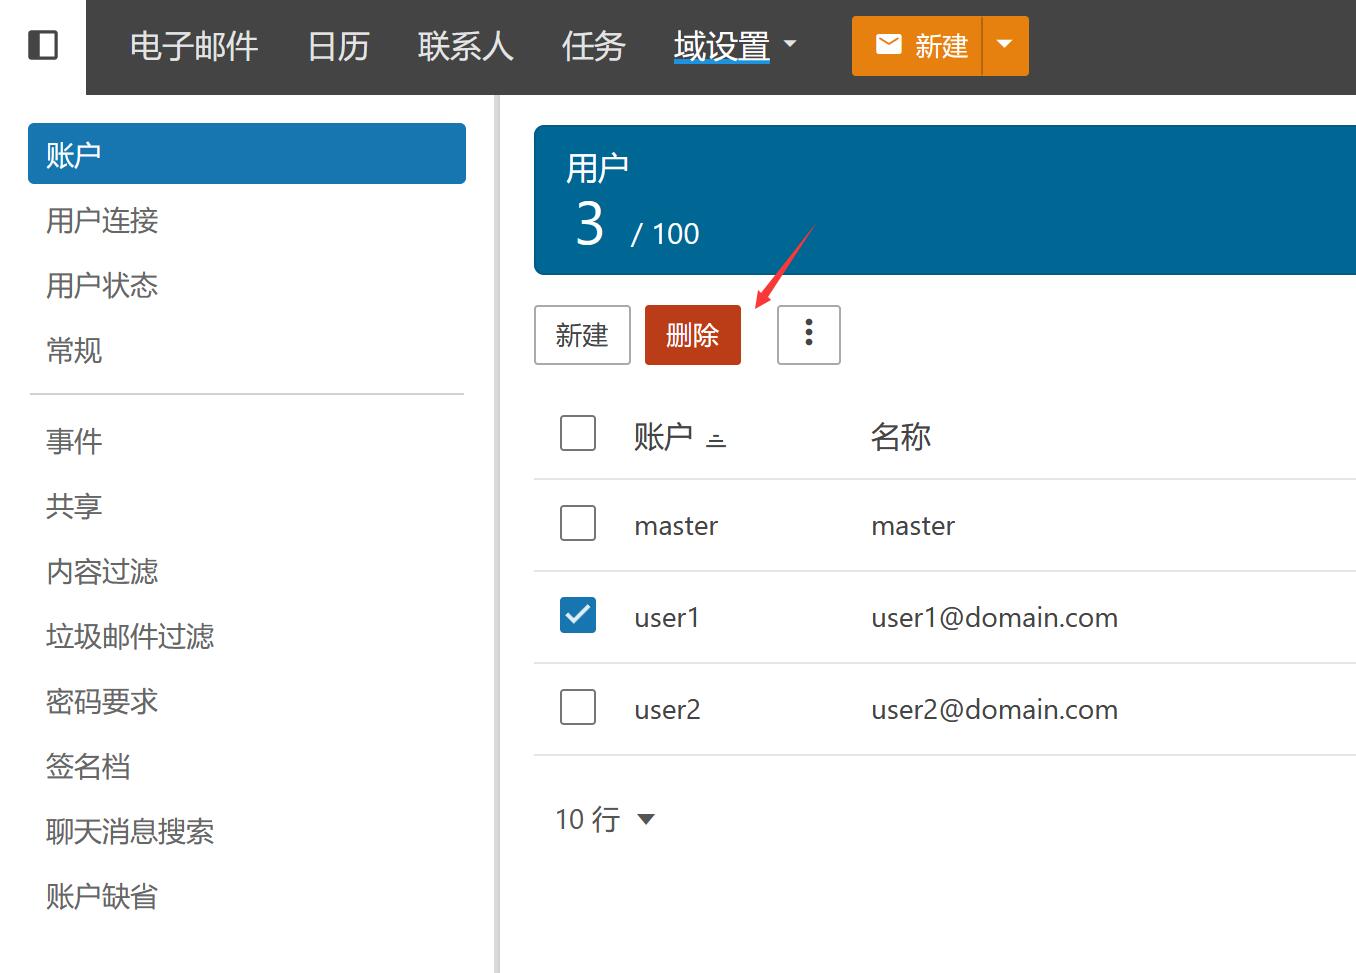The height and width of the screenshot is (973, 1356).
Task: Click the account column sort icon
Action: pos(716,439)
